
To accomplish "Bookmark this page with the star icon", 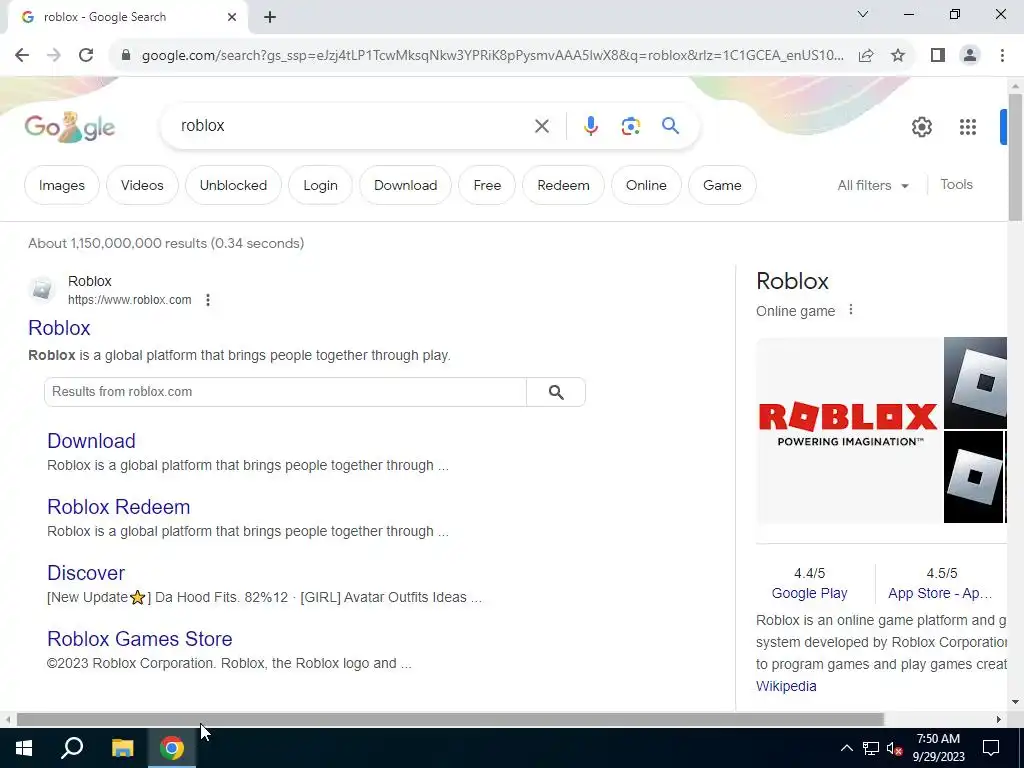I will [x=898, y=55].
